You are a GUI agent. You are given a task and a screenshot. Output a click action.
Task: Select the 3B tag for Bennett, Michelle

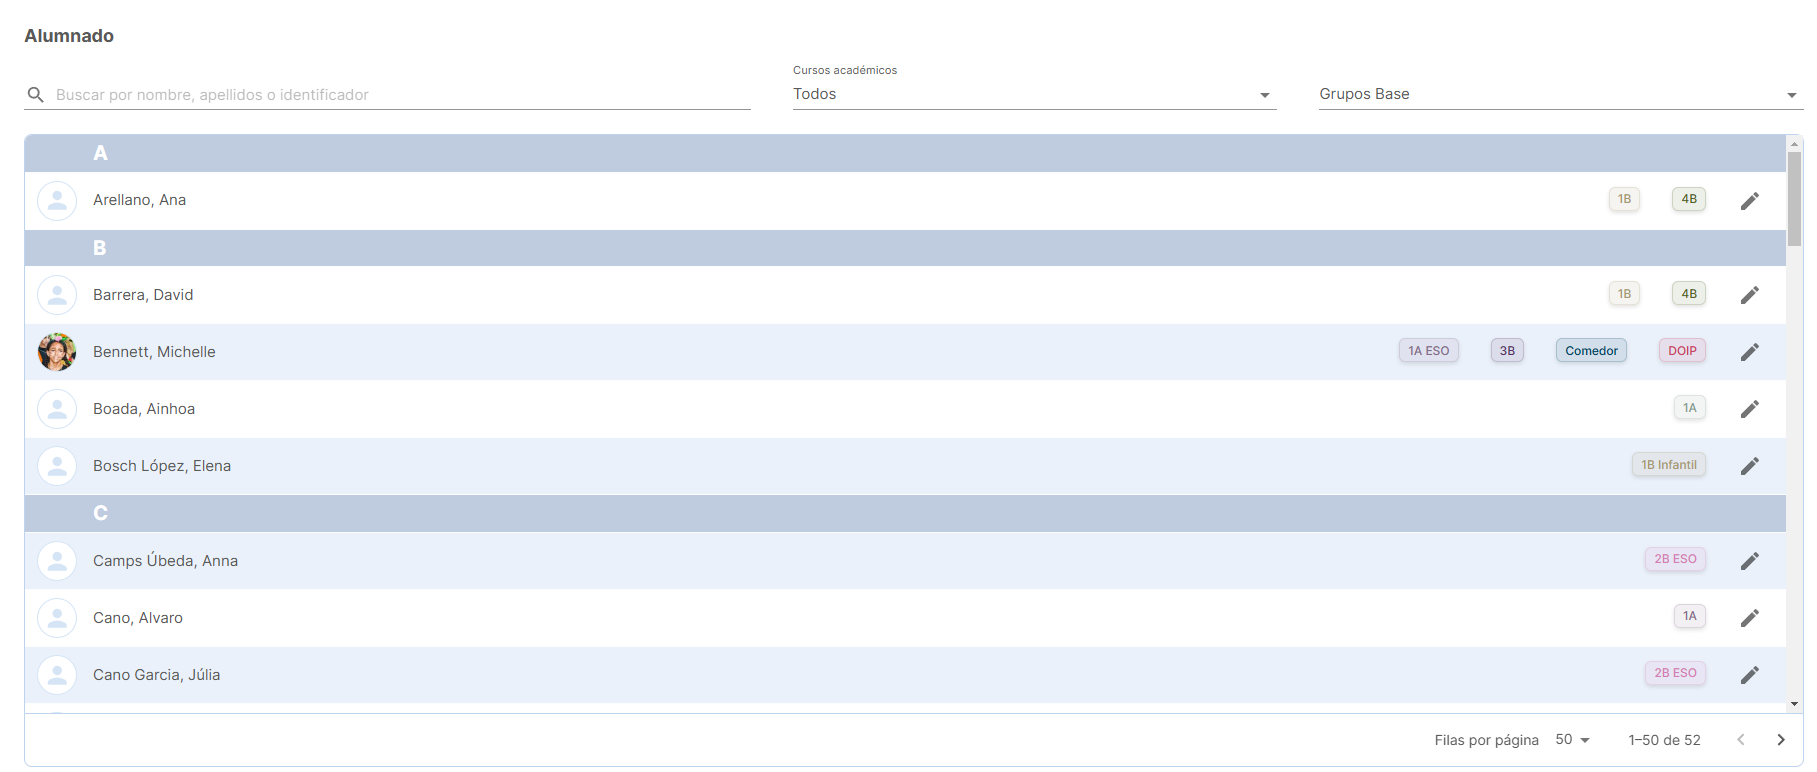1507,351
